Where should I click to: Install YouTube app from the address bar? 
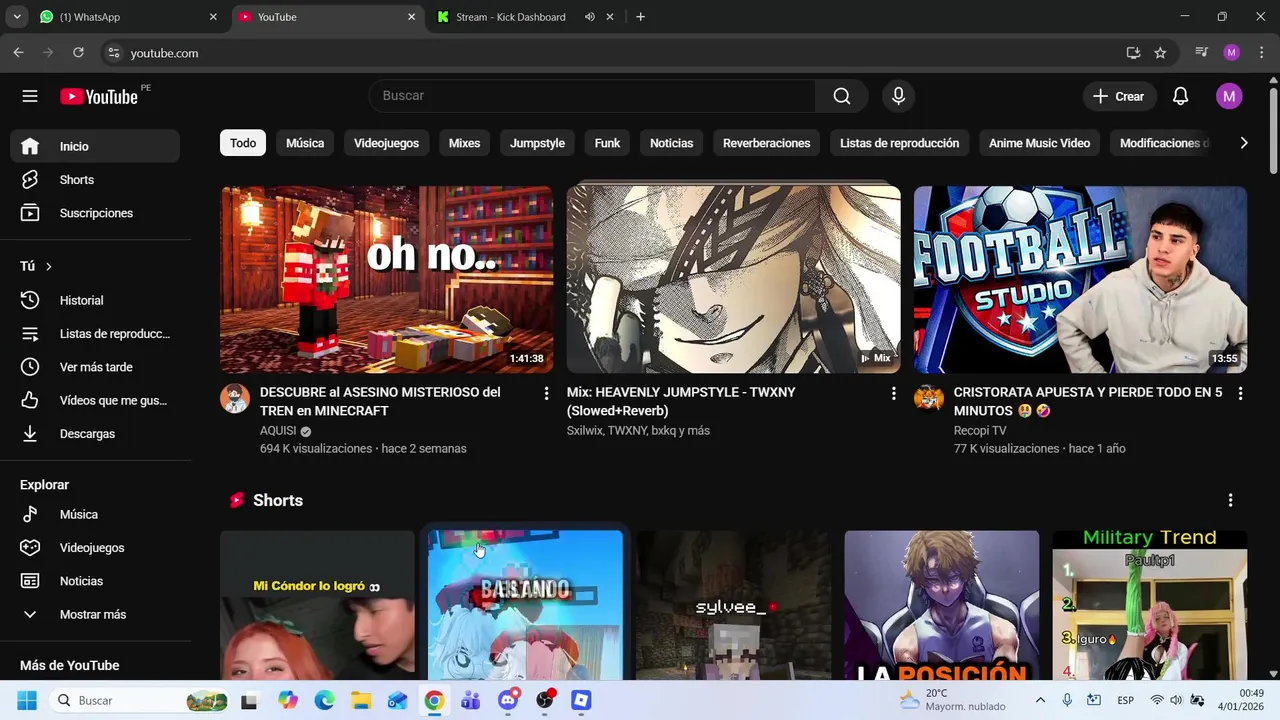click(x=1133, y=53)
